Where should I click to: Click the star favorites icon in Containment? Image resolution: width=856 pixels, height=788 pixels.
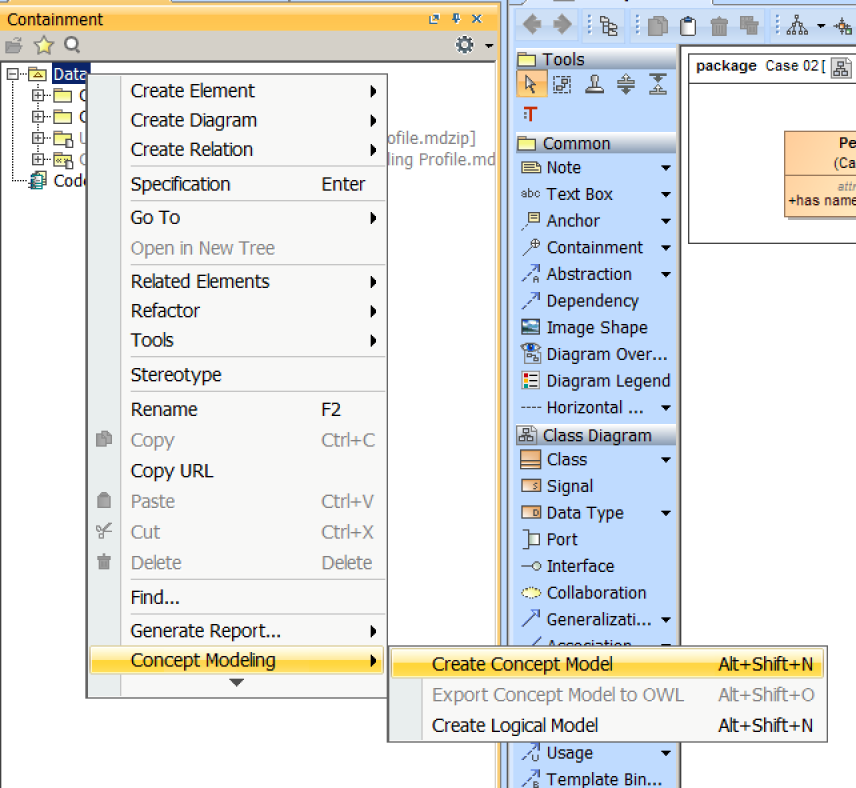[43, 45]
